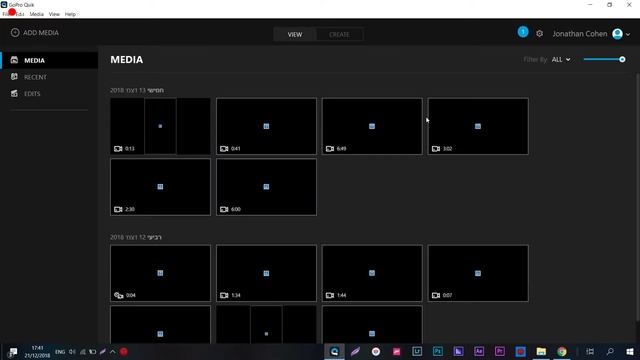The width and height of the screenshot is (640, 360).
Task: Click the Recent sidebar icon
Action: tap(14, 77)
